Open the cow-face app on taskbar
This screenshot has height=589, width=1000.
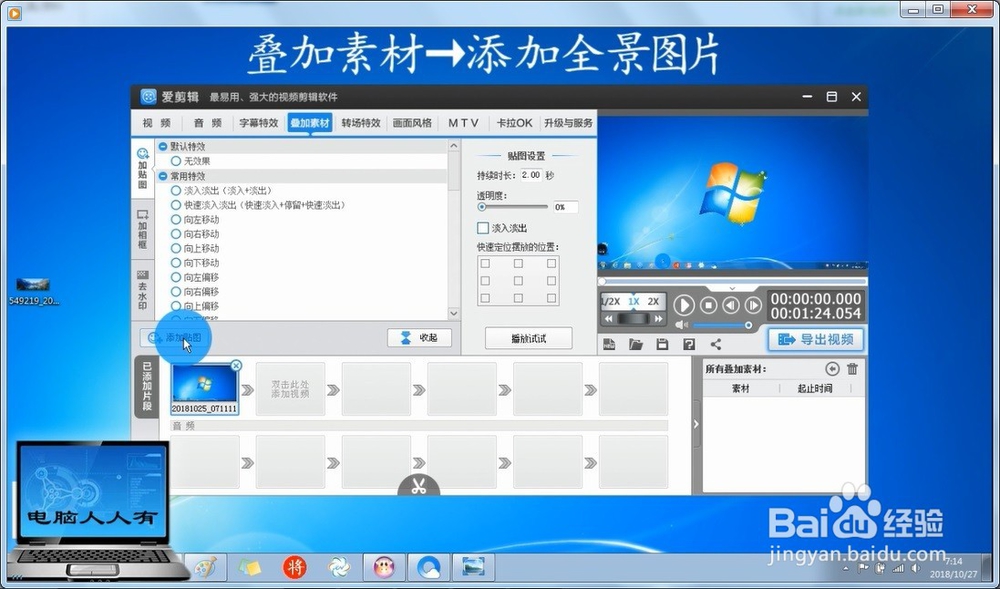click(383, 567)
